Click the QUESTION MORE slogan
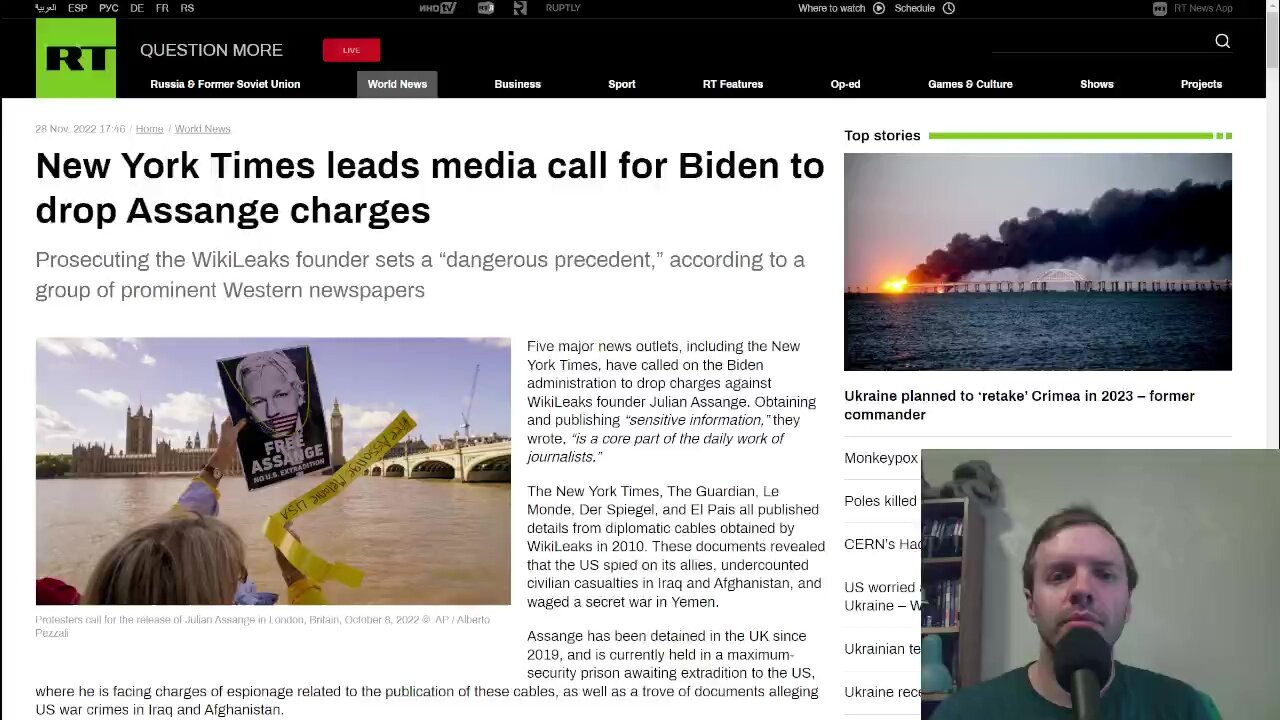Viewport: 1280px width, 720px height. (211, 50)
